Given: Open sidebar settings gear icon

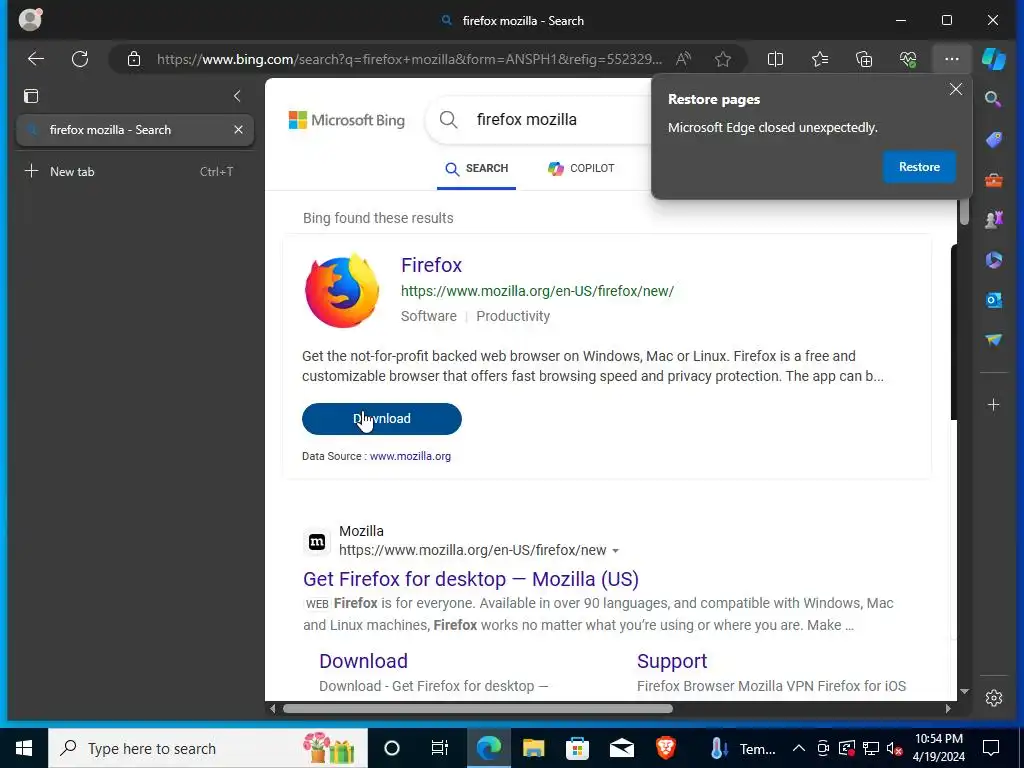Looking at the screenshot, I should (x=993, y=697).
